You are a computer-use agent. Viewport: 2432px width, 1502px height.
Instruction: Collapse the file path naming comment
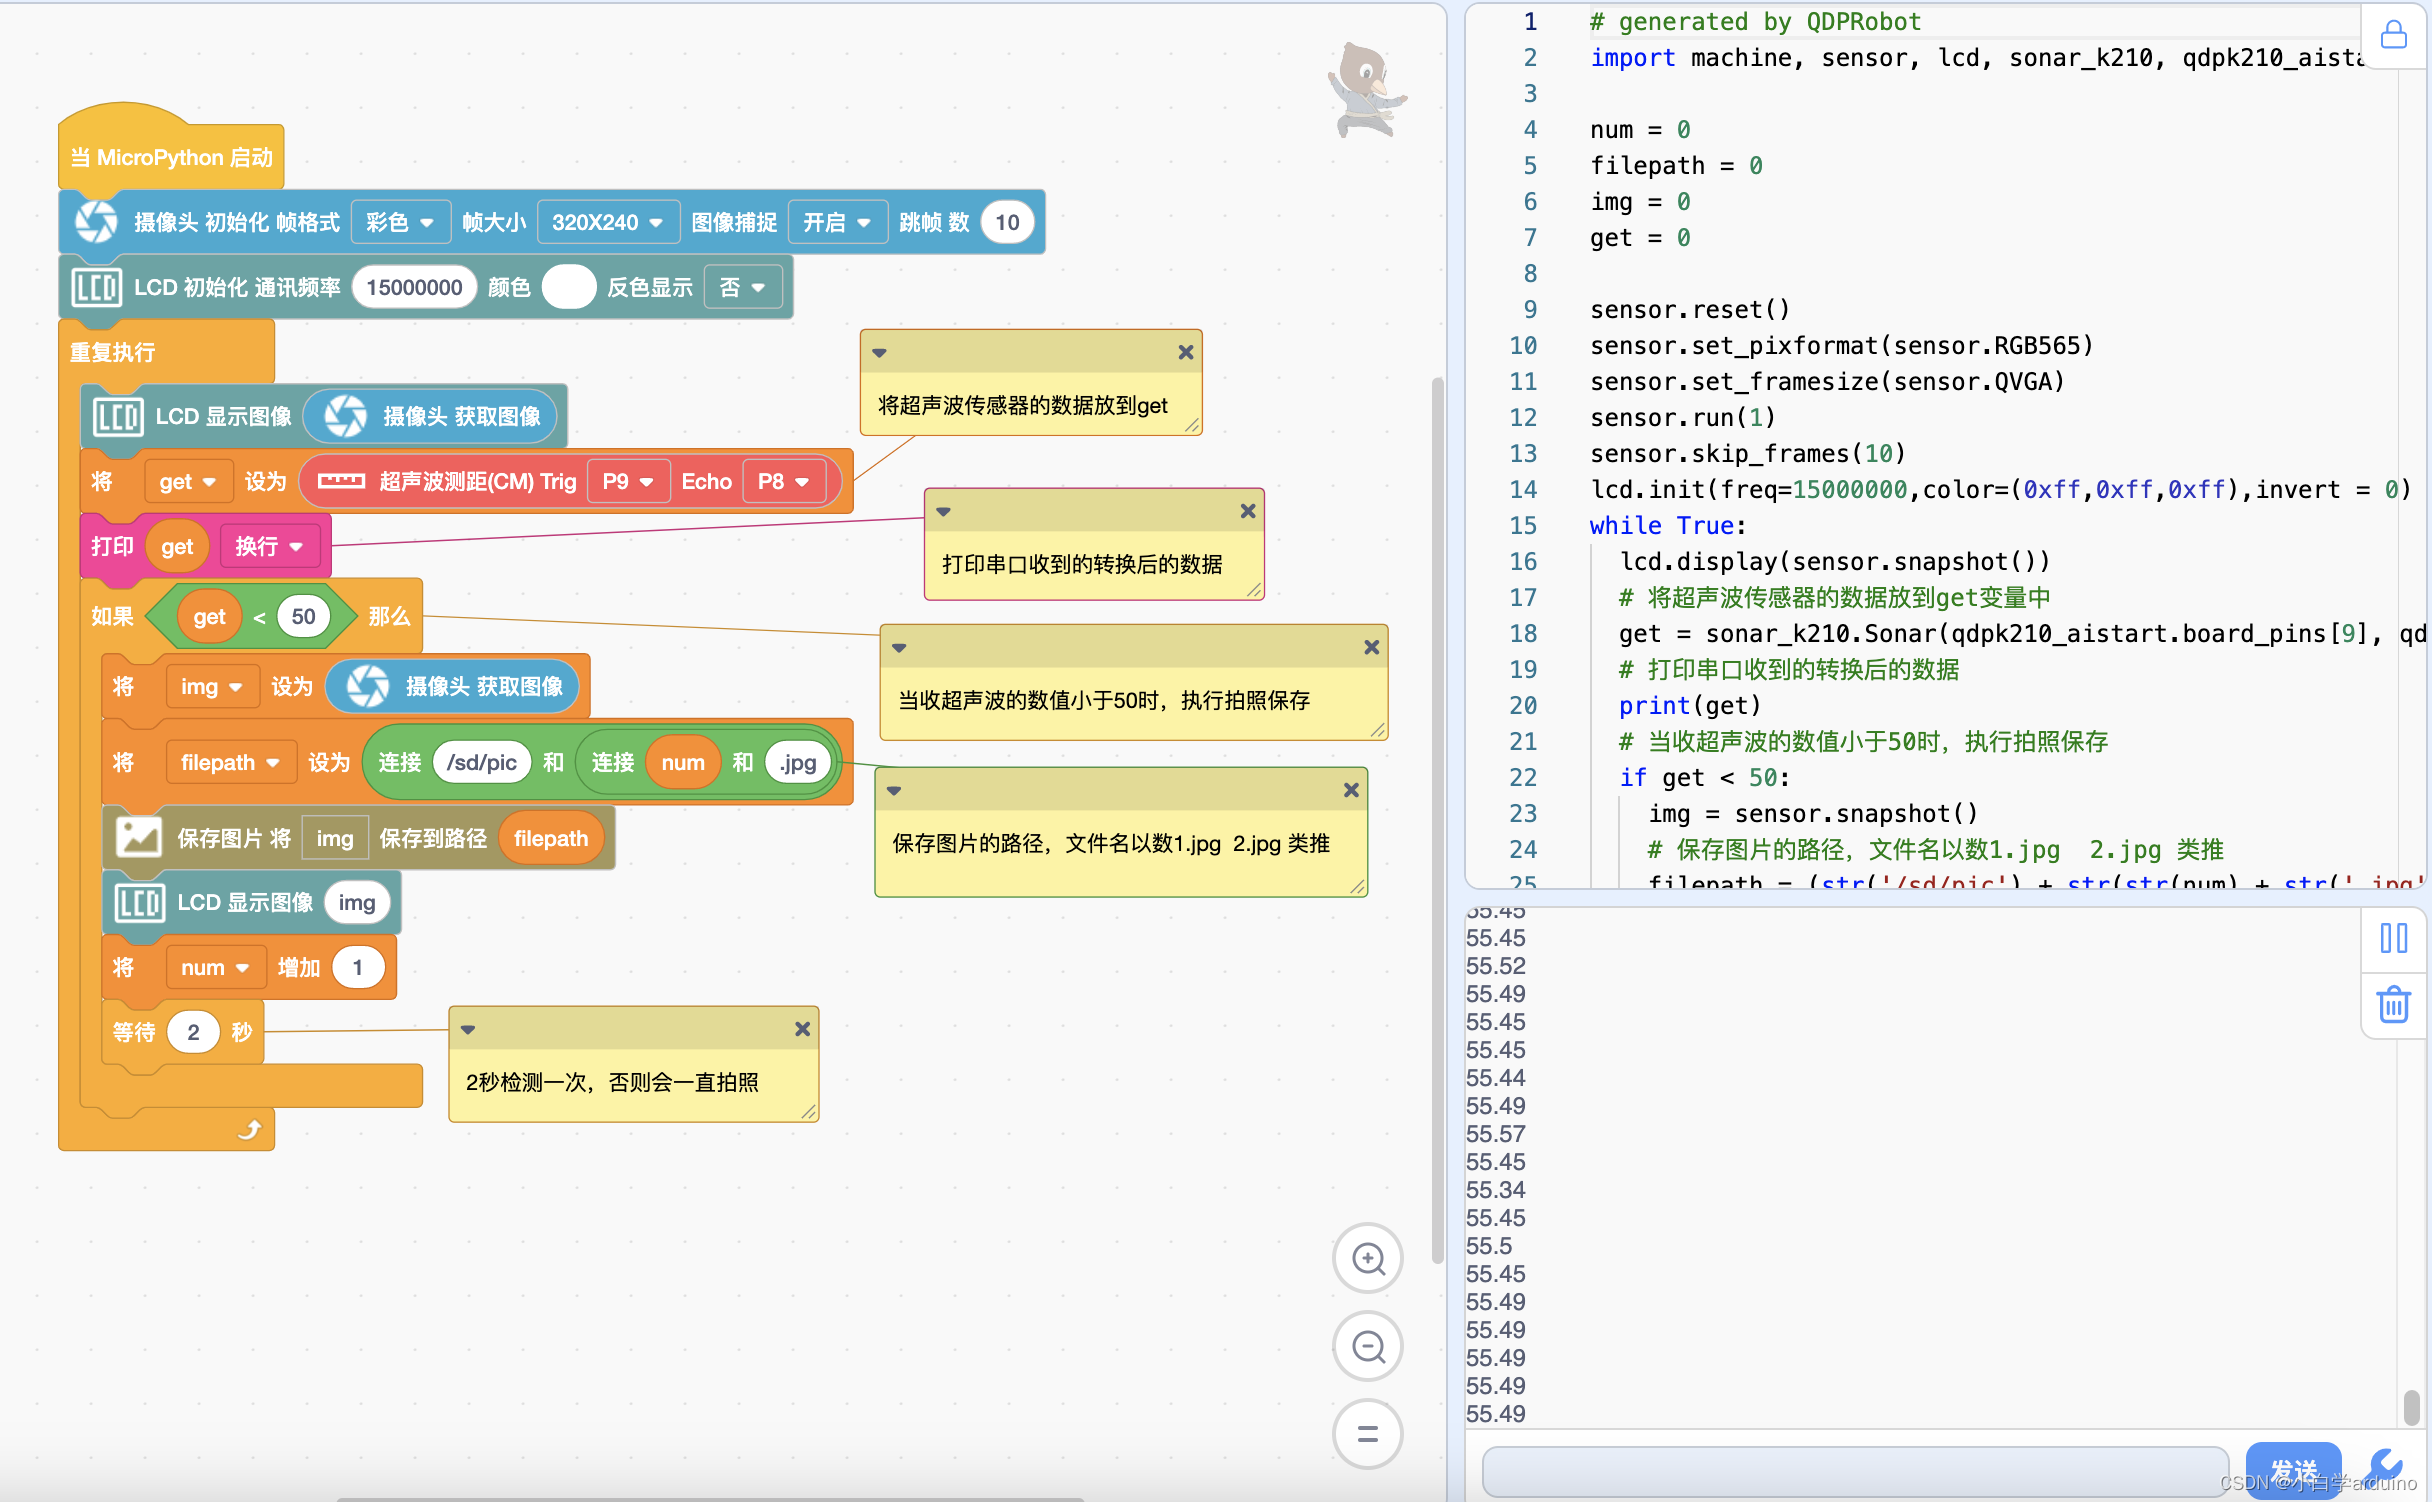894,790
